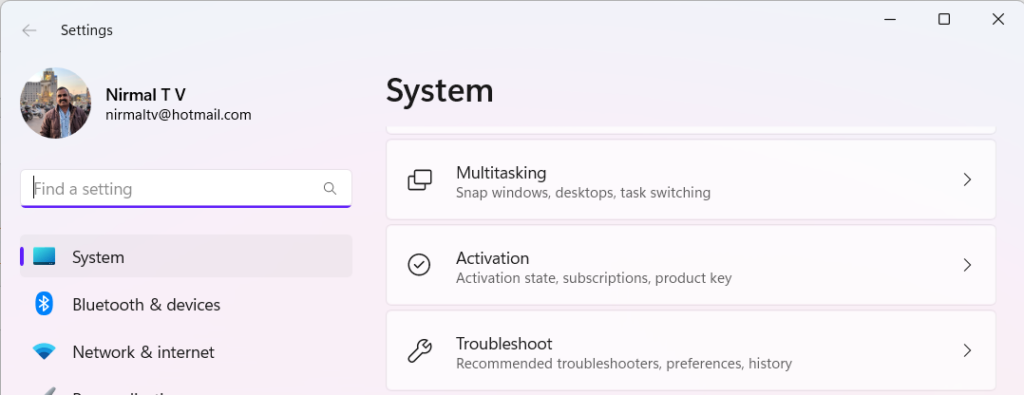Open the Activation settings row
This screenshot has width=1024, height=395.
pos(691,265)
